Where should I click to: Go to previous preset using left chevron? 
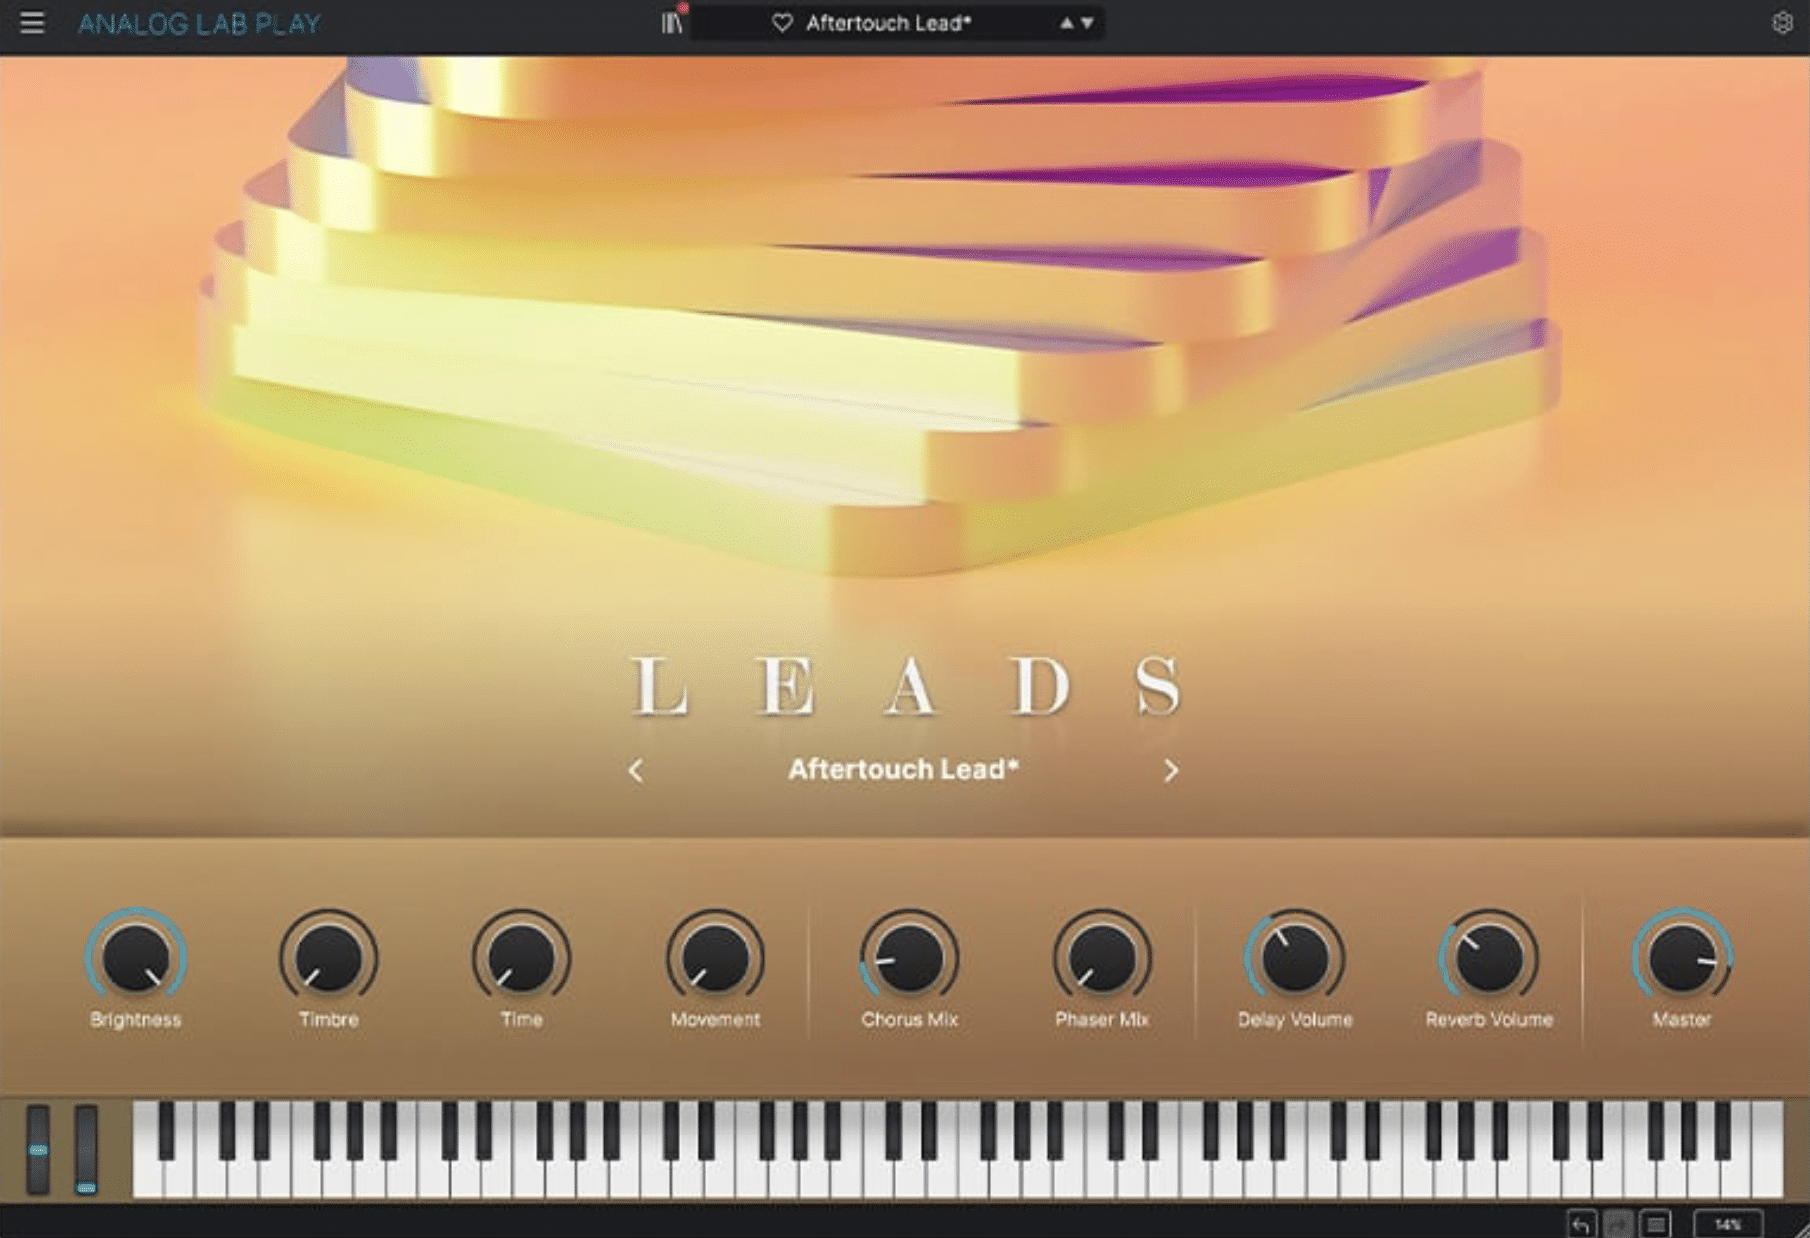(635, 770)
